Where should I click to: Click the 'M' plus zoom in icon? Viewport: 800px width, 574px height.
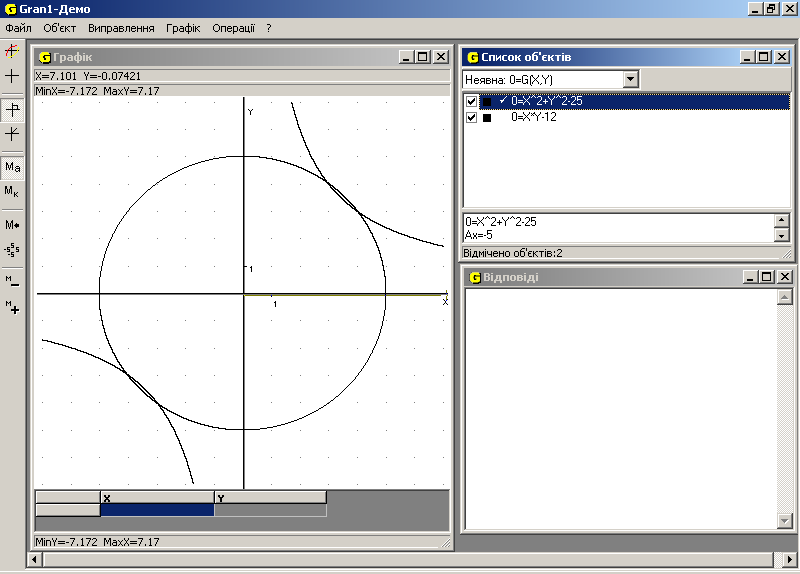pyautogui.click(x=12, y=307)
